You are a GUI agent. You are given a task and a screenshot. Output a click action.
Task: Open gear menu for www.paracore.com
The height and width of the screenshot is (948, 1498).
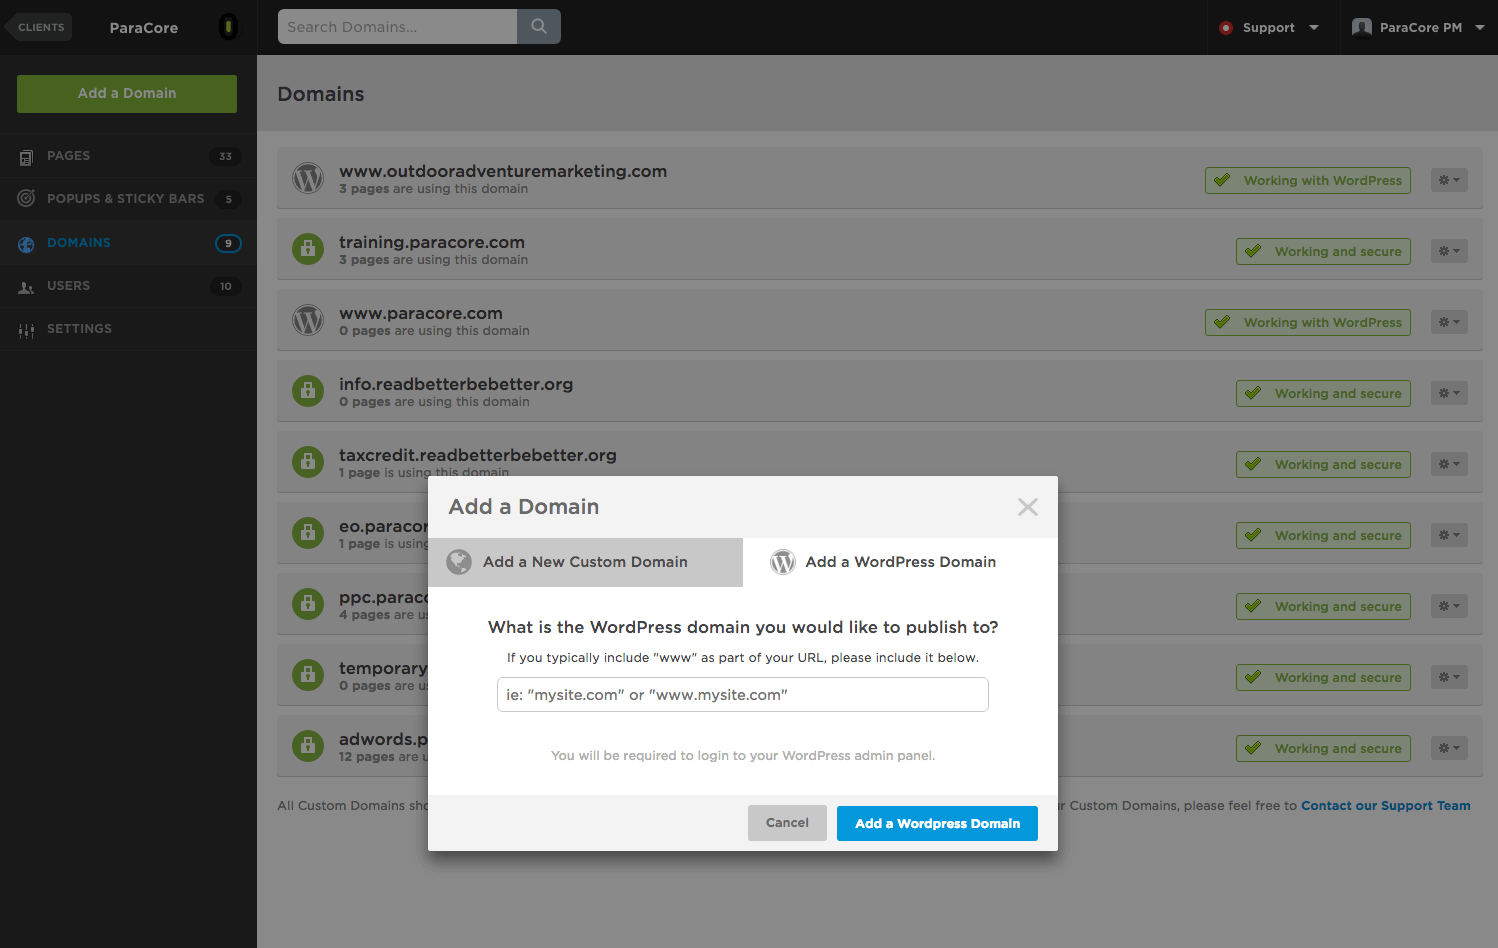pos(1449,322)
